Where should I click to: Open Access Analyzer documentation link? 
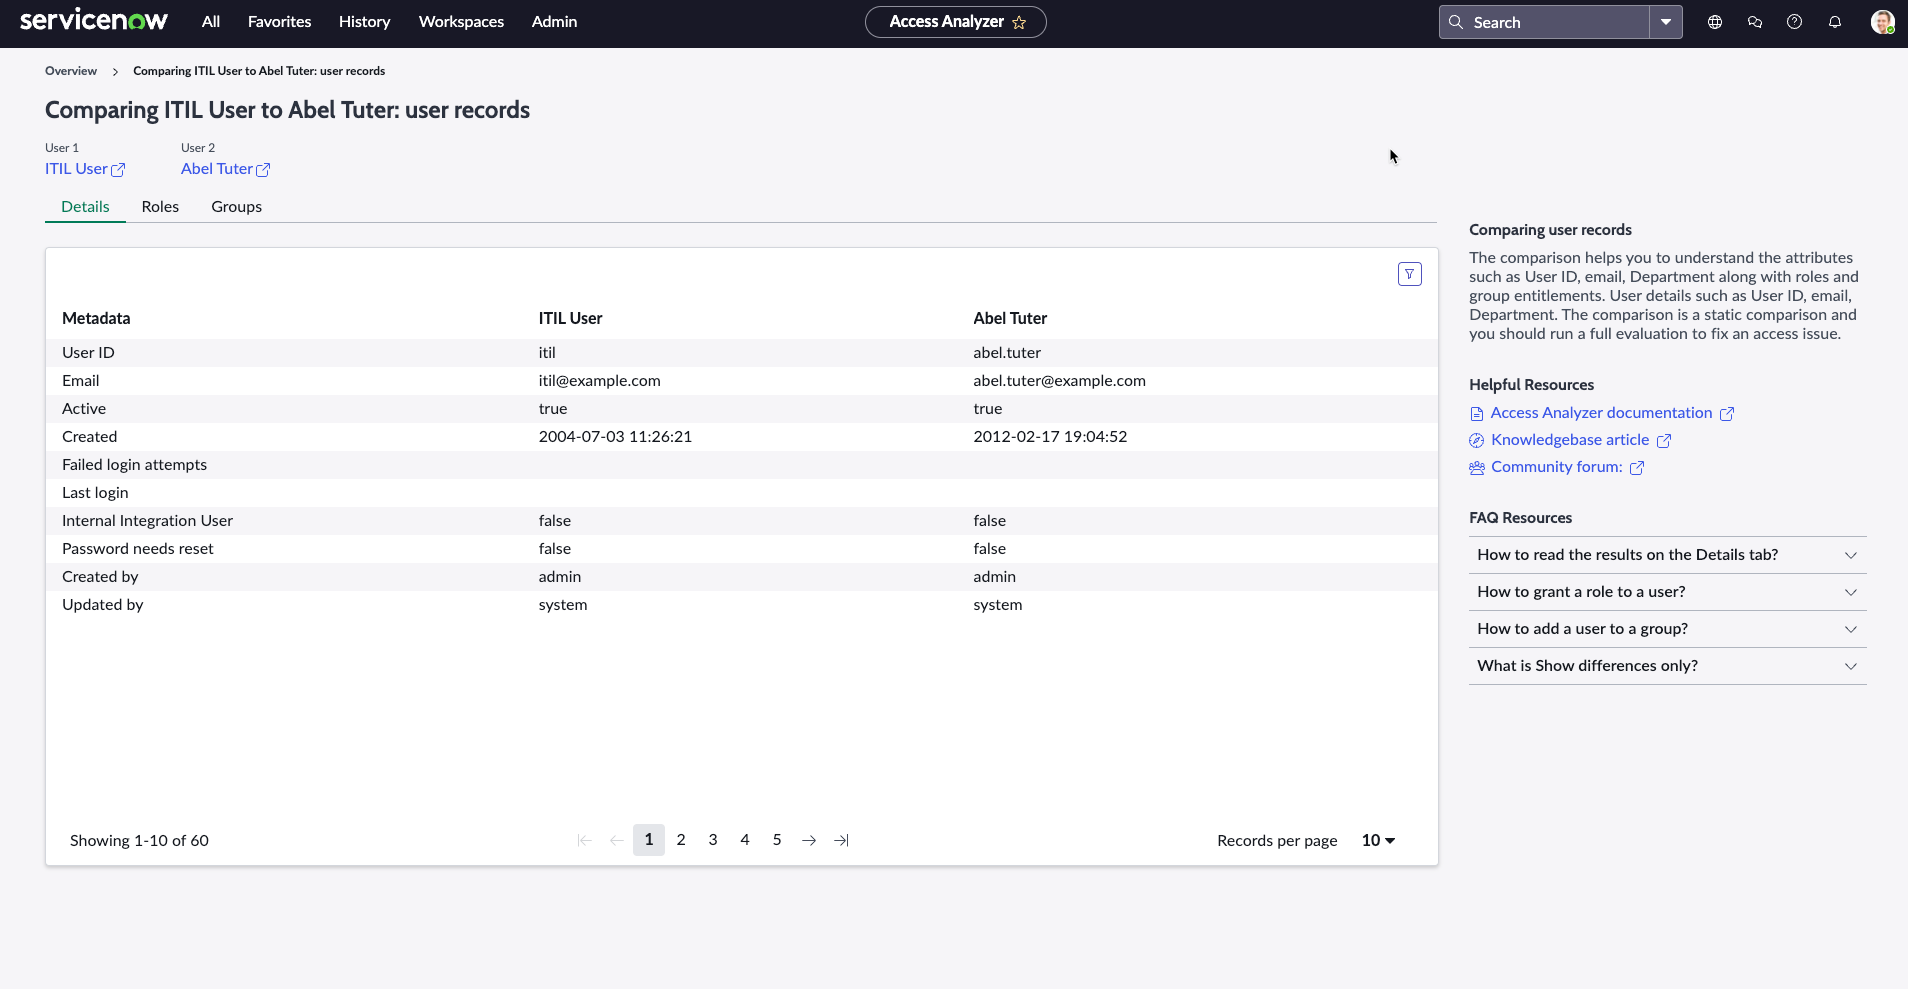[1601, 413]
